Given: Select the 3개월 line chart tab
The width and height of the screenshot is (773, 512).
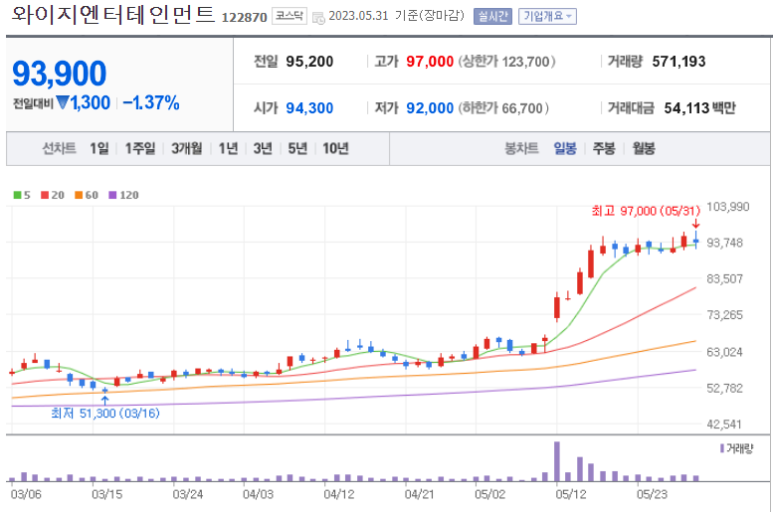Looking at the screenshot, I should click(x=186, y=148).
